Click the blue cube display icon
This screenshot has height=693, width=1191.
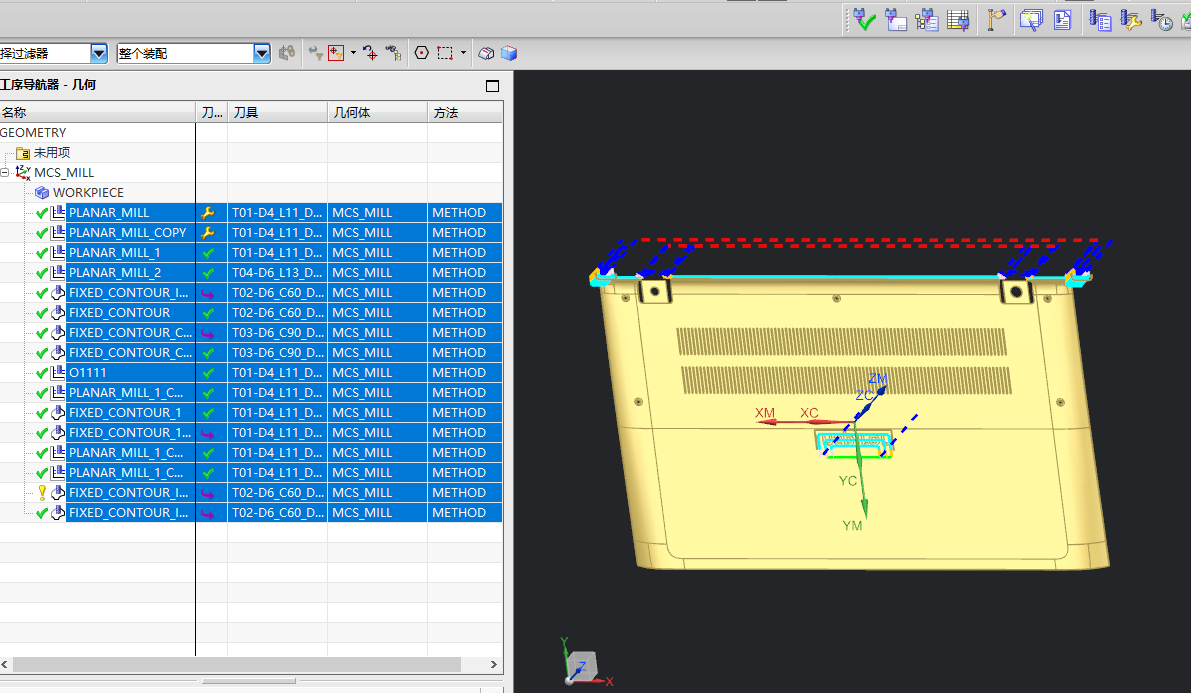509,52
